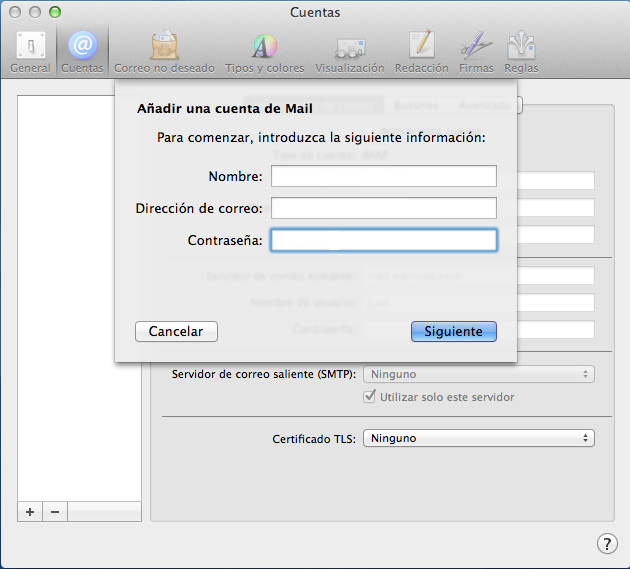
Task: Toggle Utilizar solo este servidor checkbox
Action: coord(369,397)
